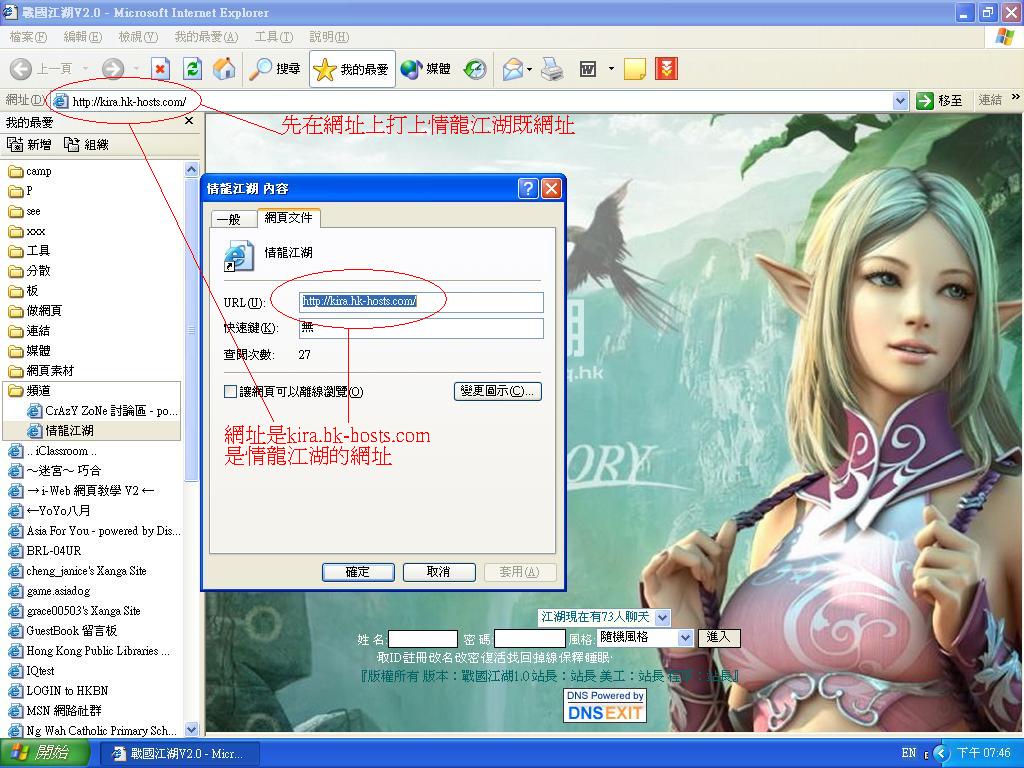The height and width of the screenshot is (768, 1024).
Task: Open the 我的最愛(A) menu
Action: point(206,37)
